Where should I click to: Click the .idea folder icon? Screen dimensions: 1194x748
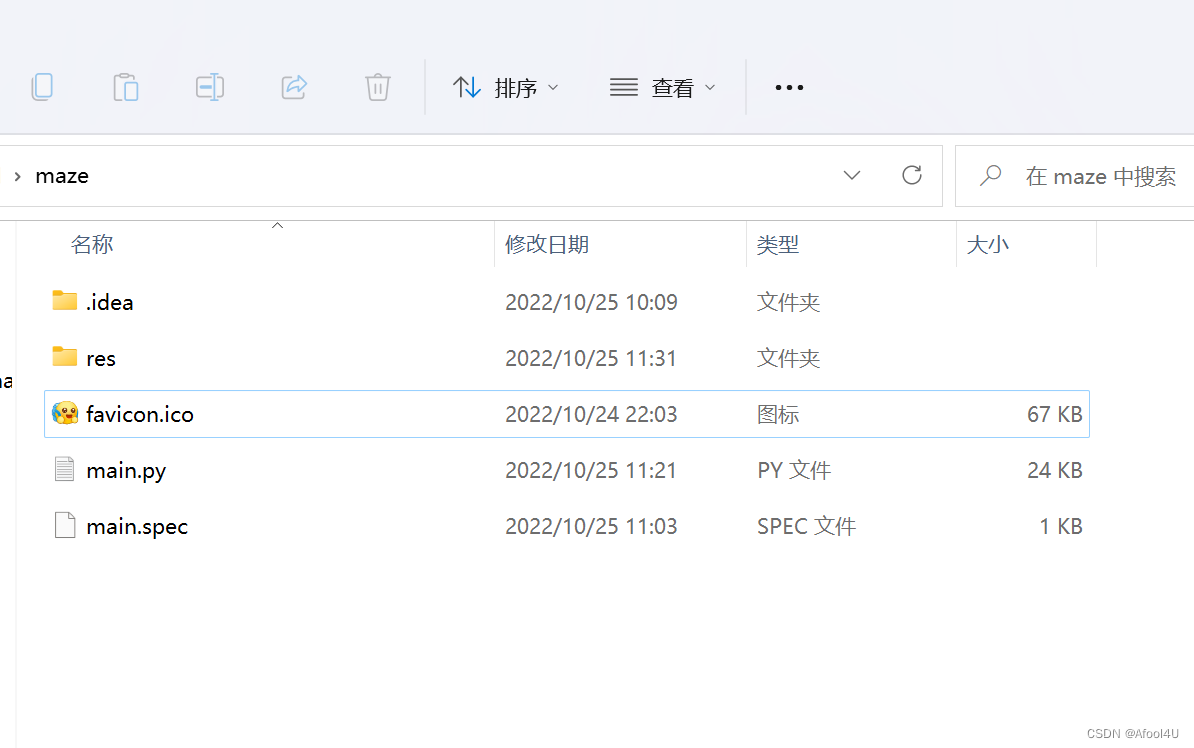[65, 301]
